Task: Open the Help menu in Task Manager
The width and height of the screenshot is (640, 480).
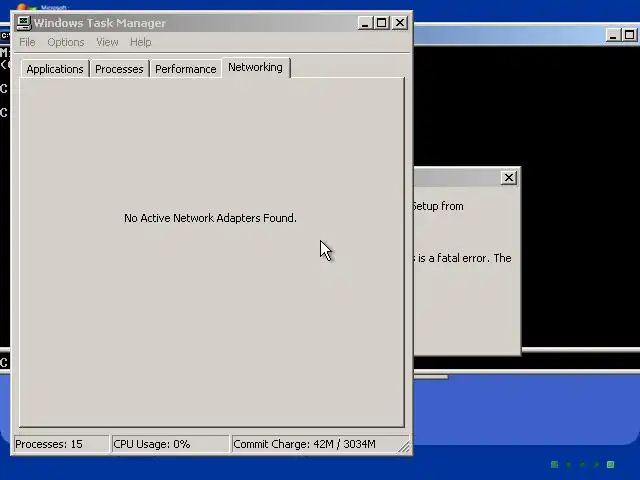Action: coord(140,42)
